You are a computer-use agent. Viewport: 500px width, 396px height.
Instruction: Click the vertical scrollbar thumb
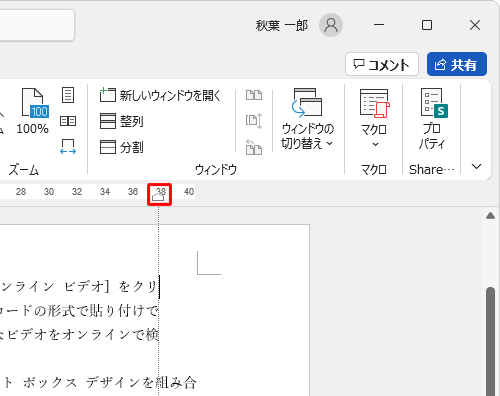(x=490, y=341)
